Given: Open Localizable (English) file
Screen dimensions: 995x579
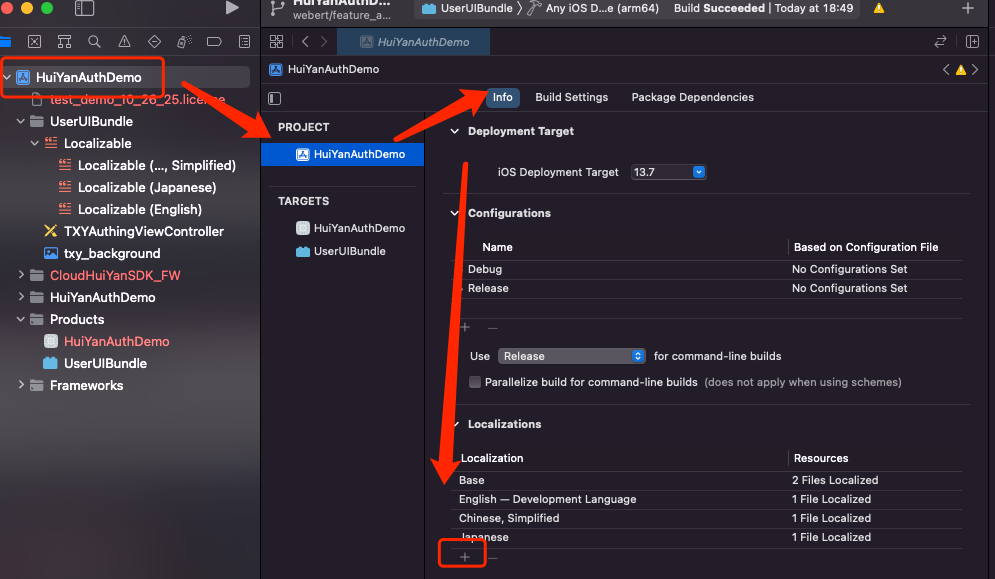Looking at the screenshot, I should point(130,210).
